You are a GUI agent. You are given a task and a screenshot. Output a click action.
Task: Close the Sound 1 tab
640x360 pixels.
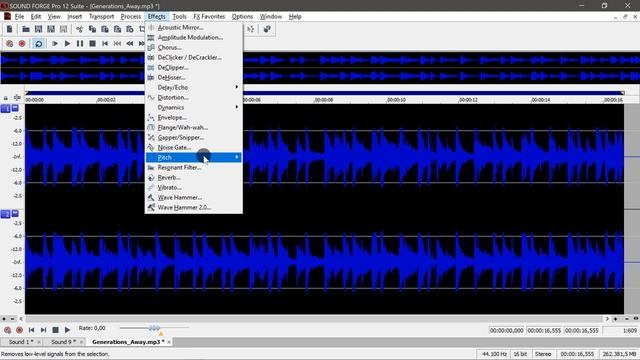coord(39,342)
